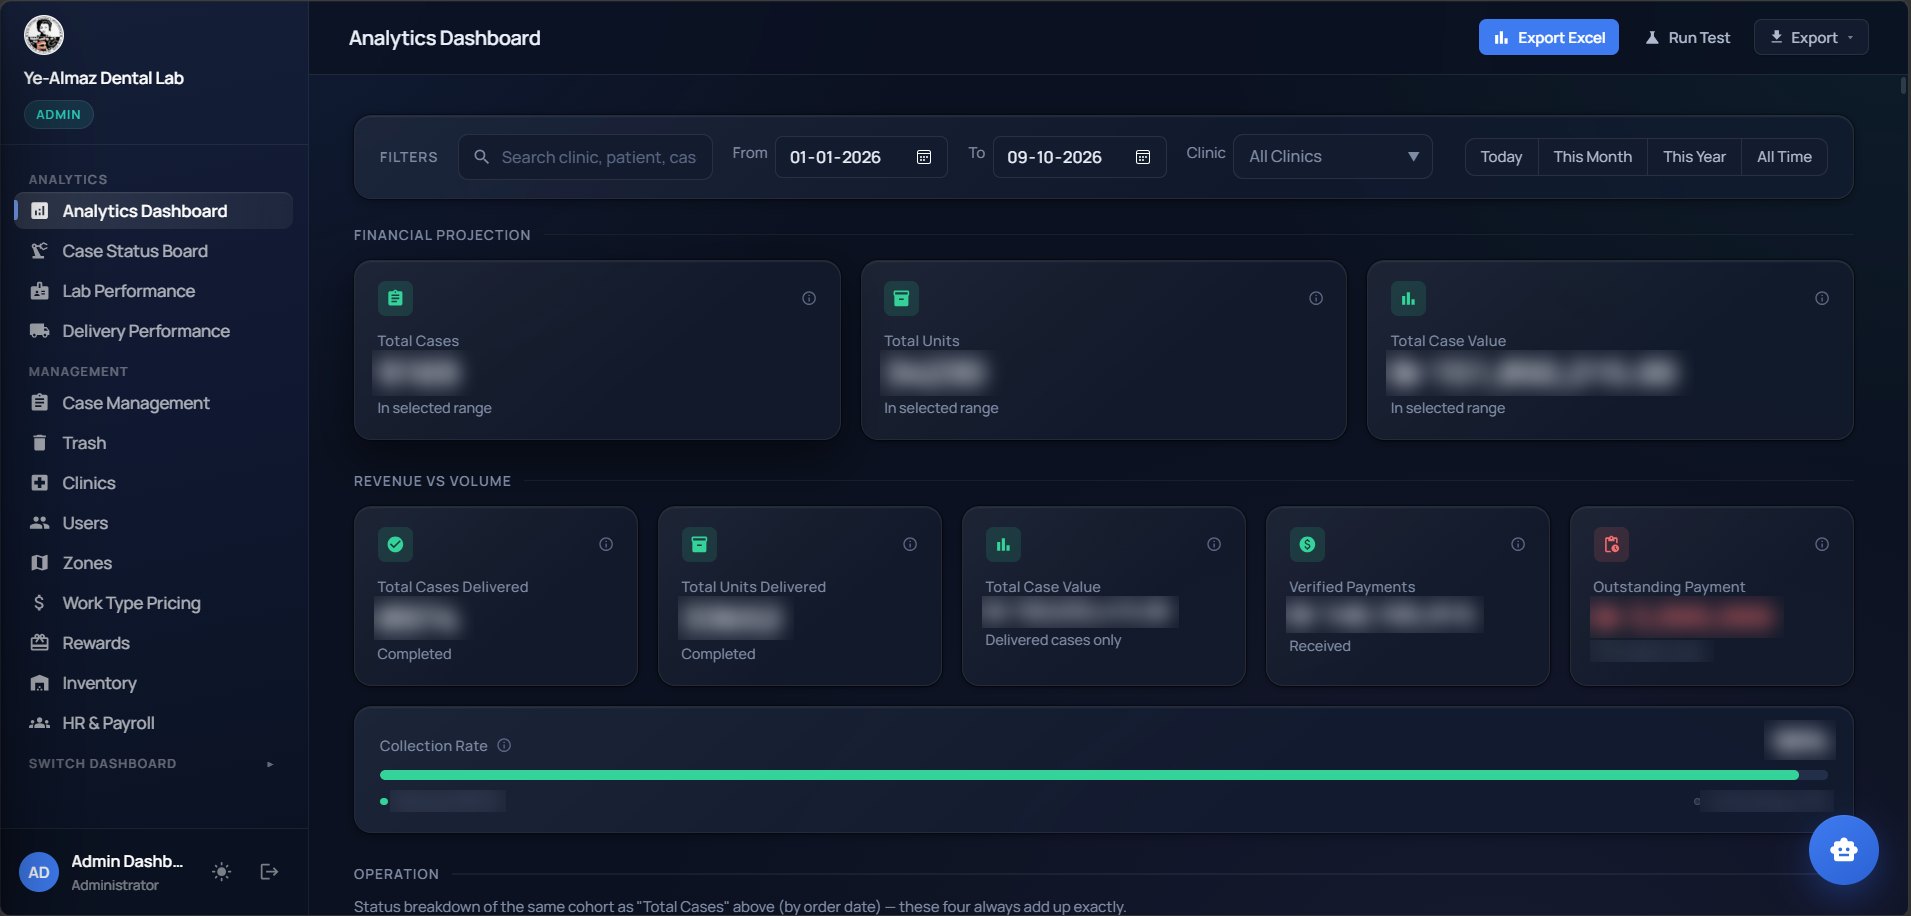The height and width of the screenshot is (916, 1911).
Task: Open the Export dropdown menu
Action: (1811, 38)
